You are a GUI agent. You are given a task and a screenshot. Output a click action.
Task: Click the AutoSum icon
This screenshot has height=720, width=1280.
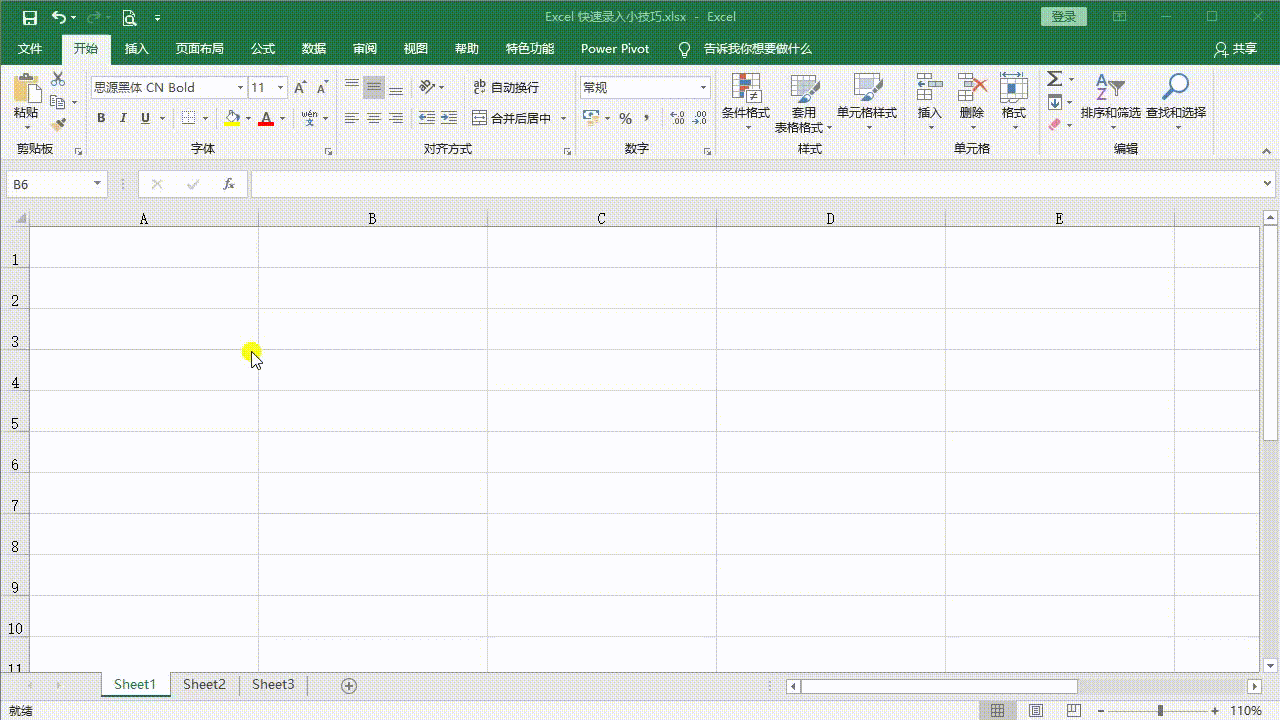(1053, 79)
